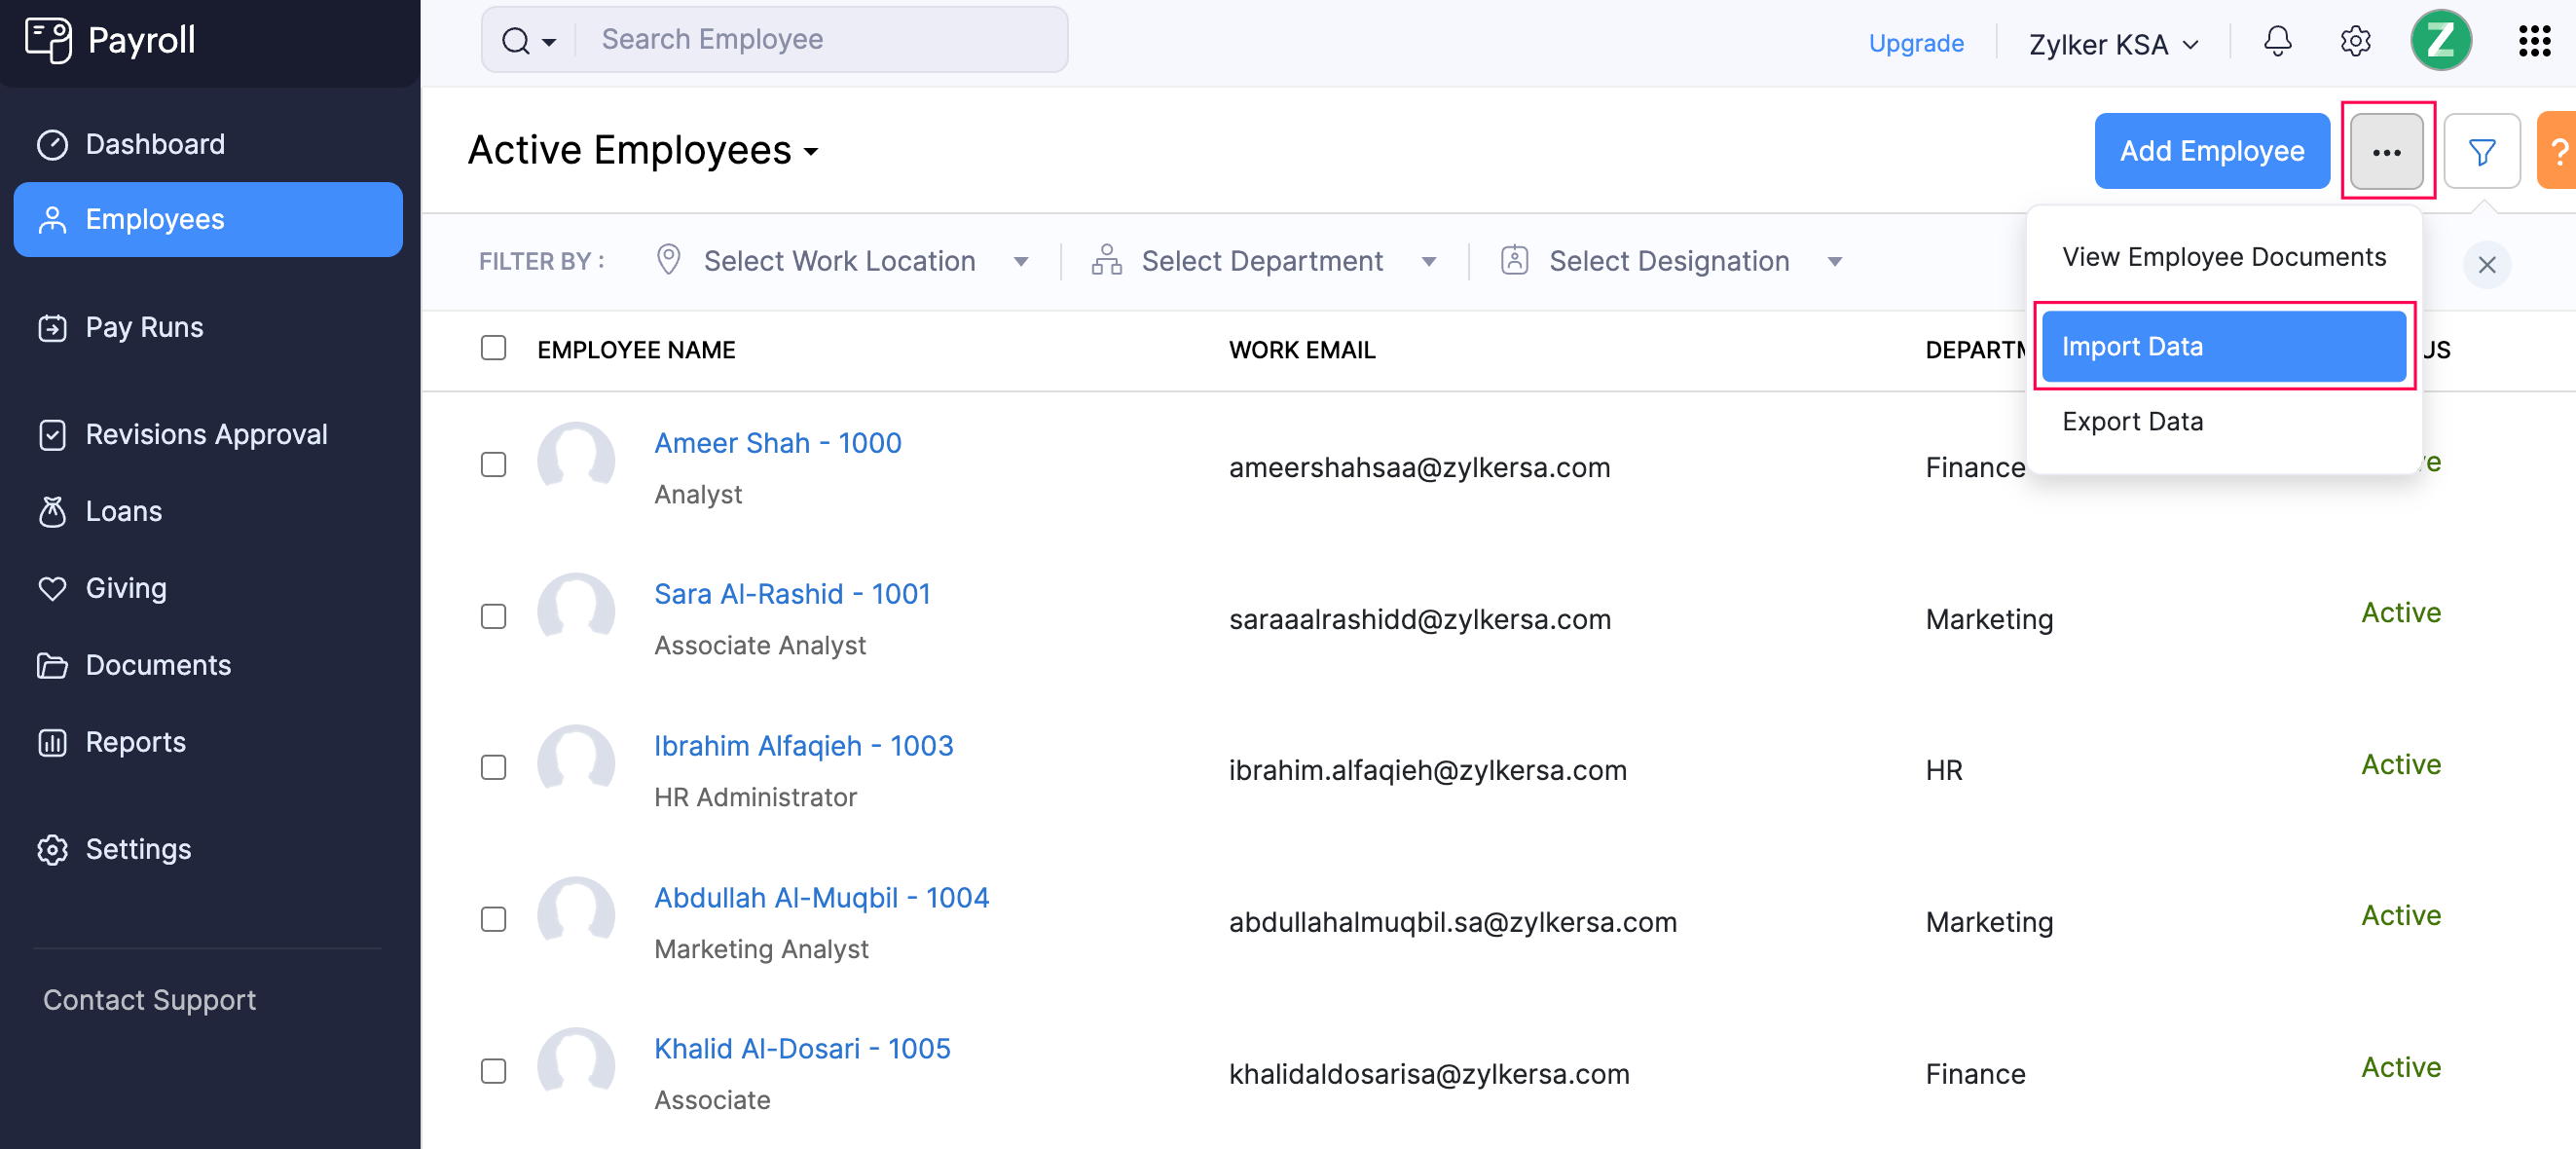2576x1149 pixels.
Task: Open the more options ellipsis button
Action: (2386, 152)
